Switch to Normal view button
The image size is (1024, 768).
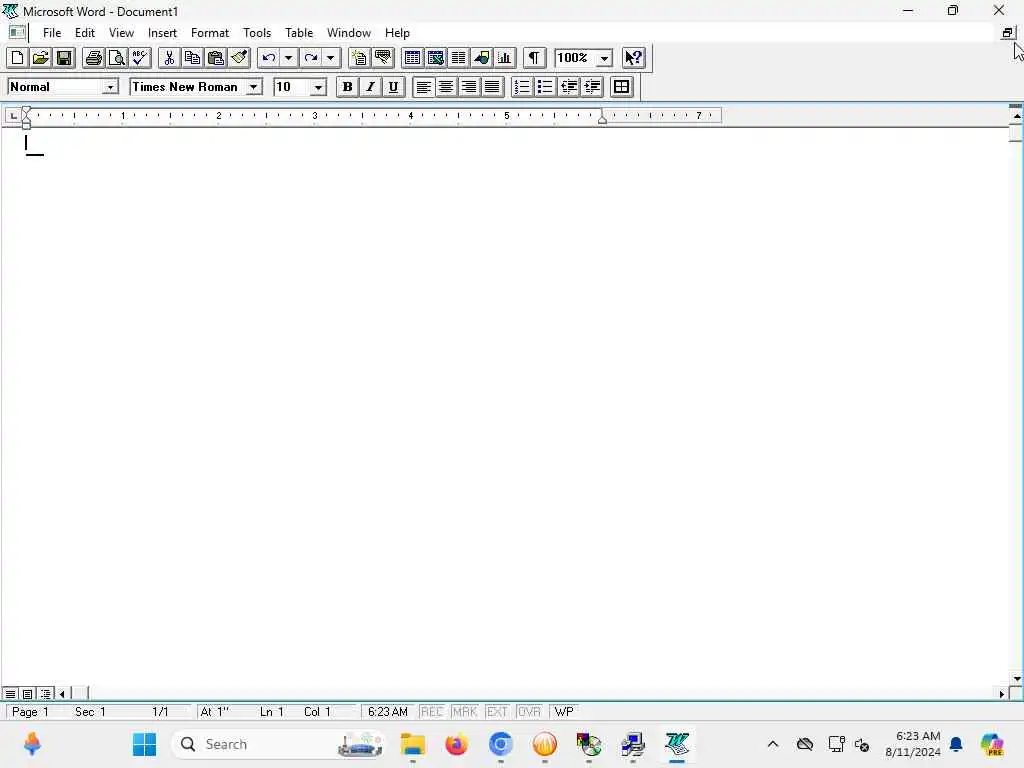10,694
